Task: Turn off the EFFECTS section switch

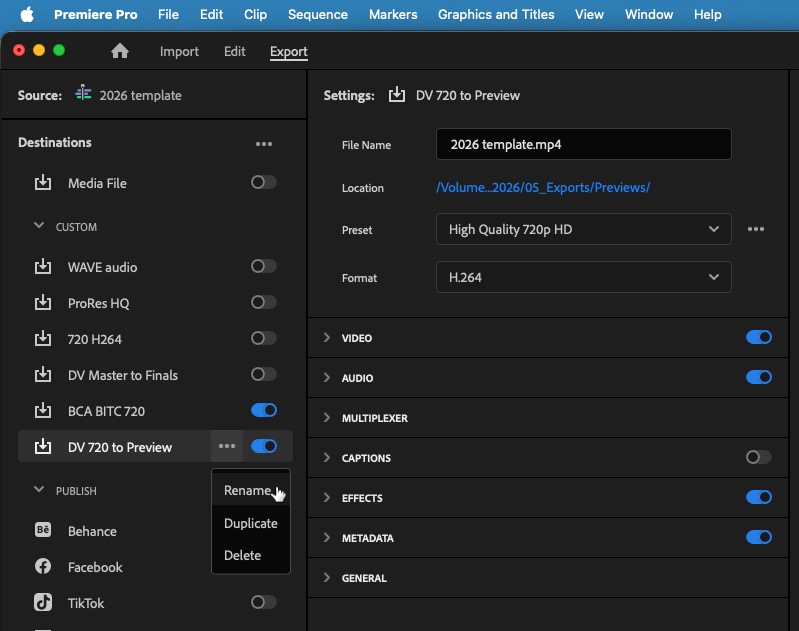Action: coord(759,497)
